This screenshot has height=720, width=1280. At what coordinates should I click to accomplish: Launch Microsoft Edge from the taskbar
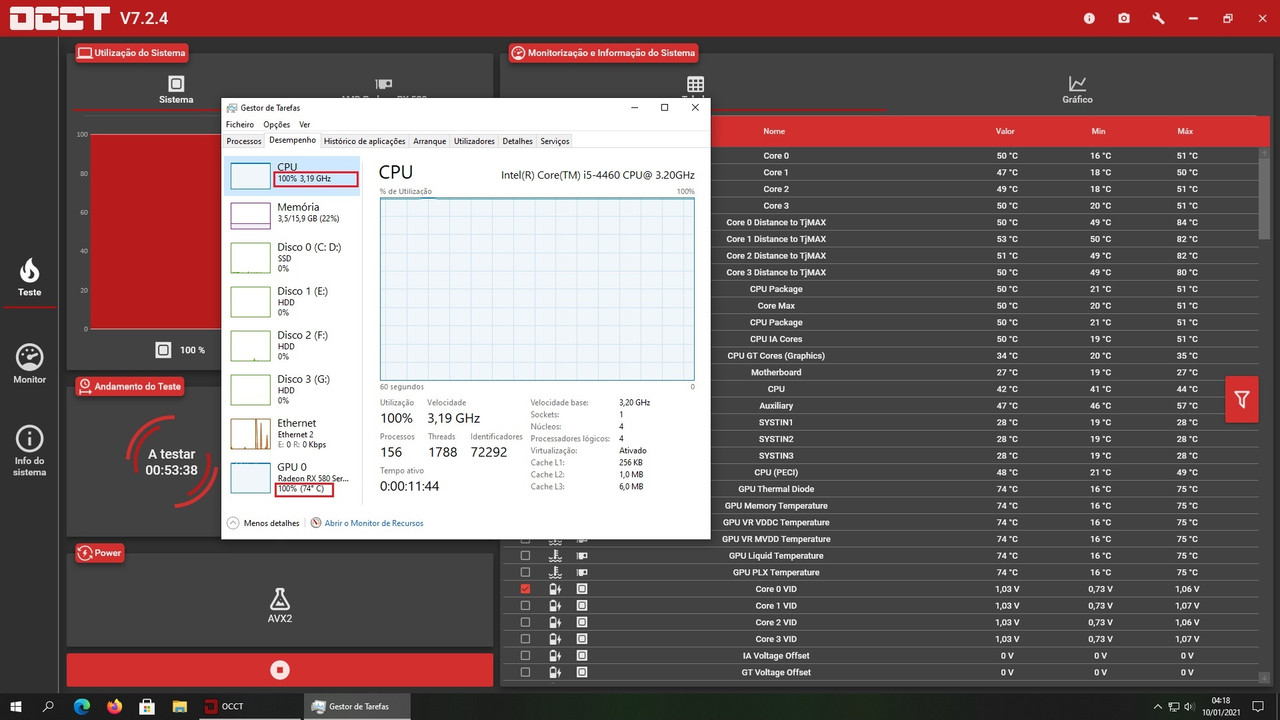pos(82,706)
